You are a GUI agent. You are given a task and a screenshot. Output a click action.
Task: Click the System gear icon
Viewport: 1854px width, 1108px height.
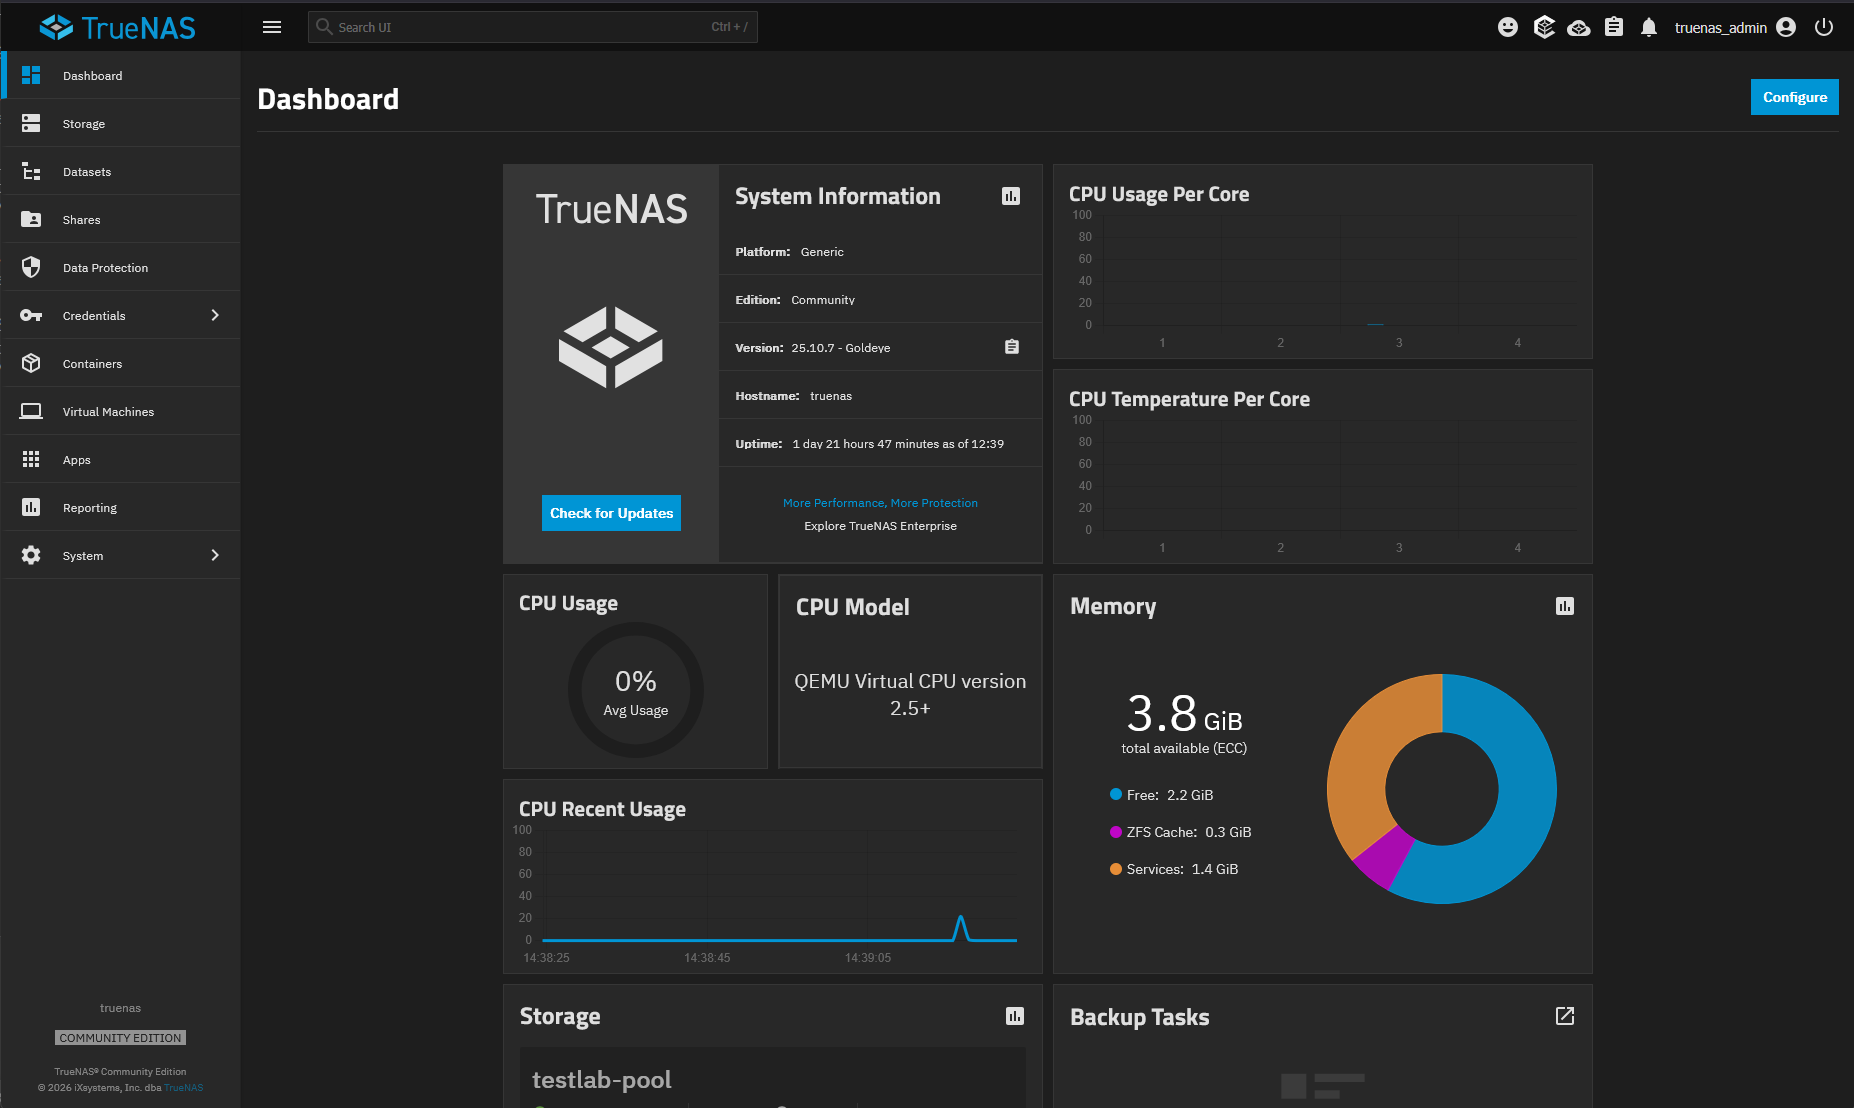click(31, 555)
